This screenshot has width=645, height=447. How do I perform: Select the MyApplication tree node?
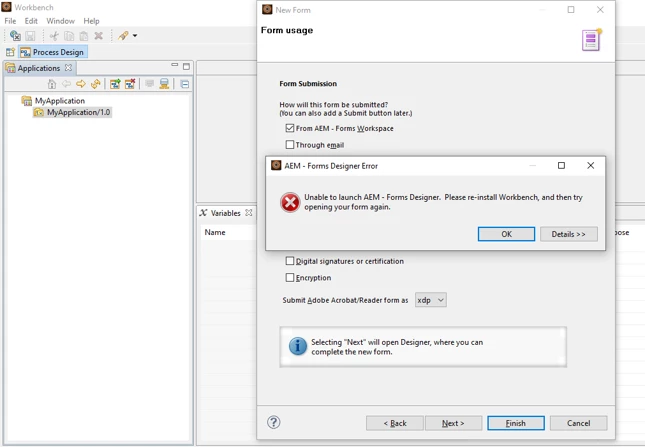pos(60,101)
